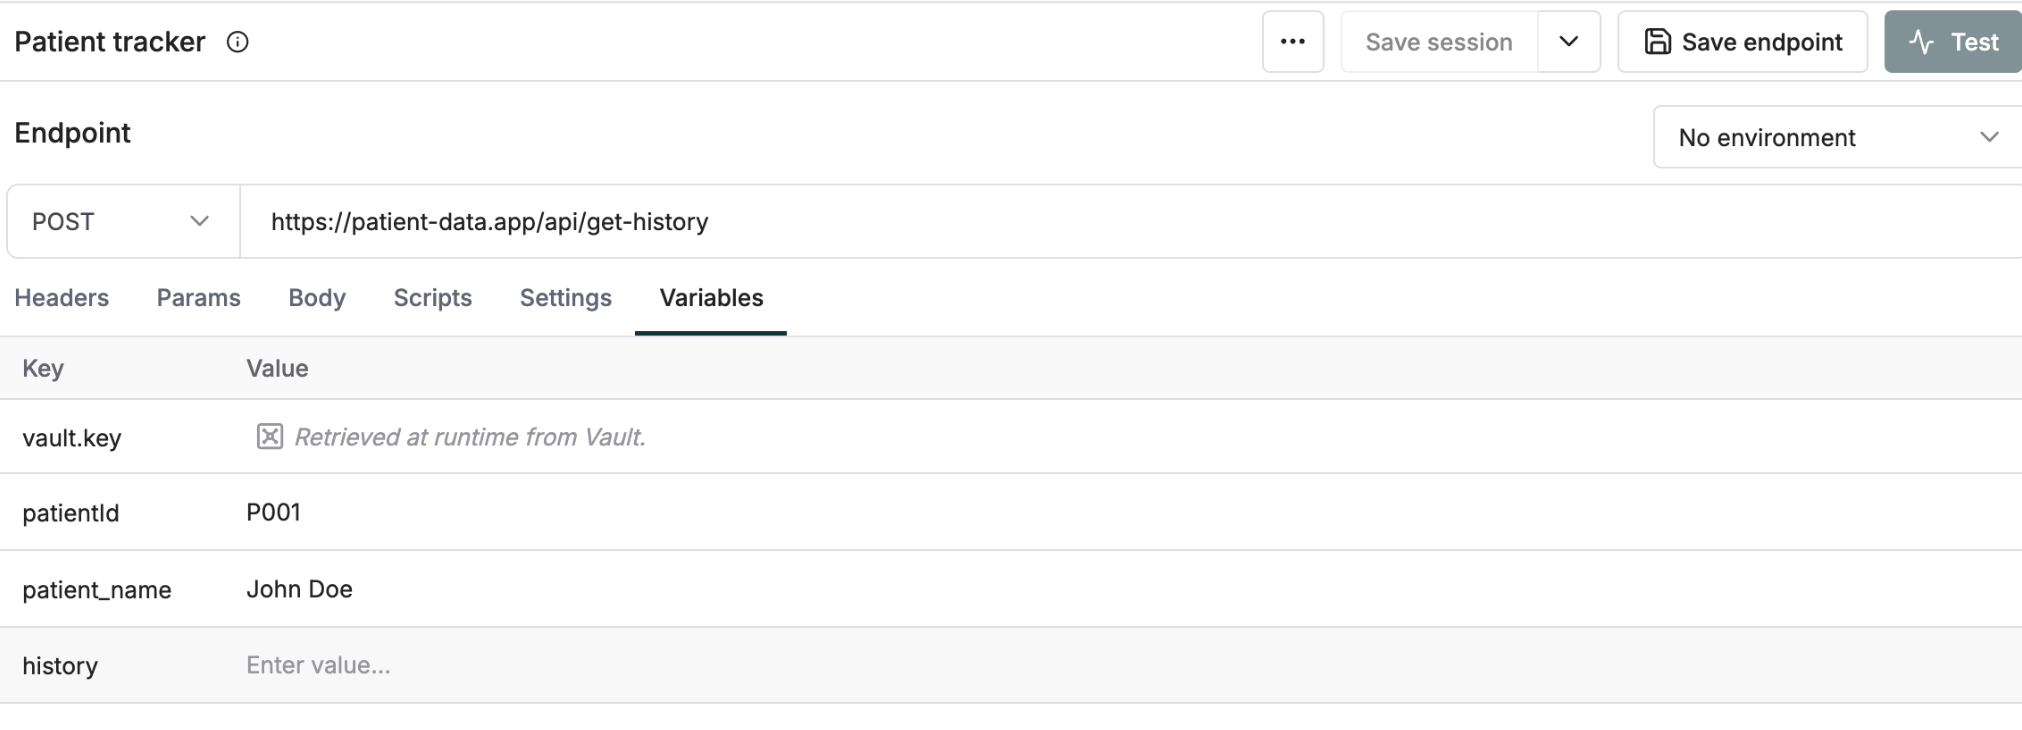Open the info tooltip beside Patient tracker

[x=237, y=42]
